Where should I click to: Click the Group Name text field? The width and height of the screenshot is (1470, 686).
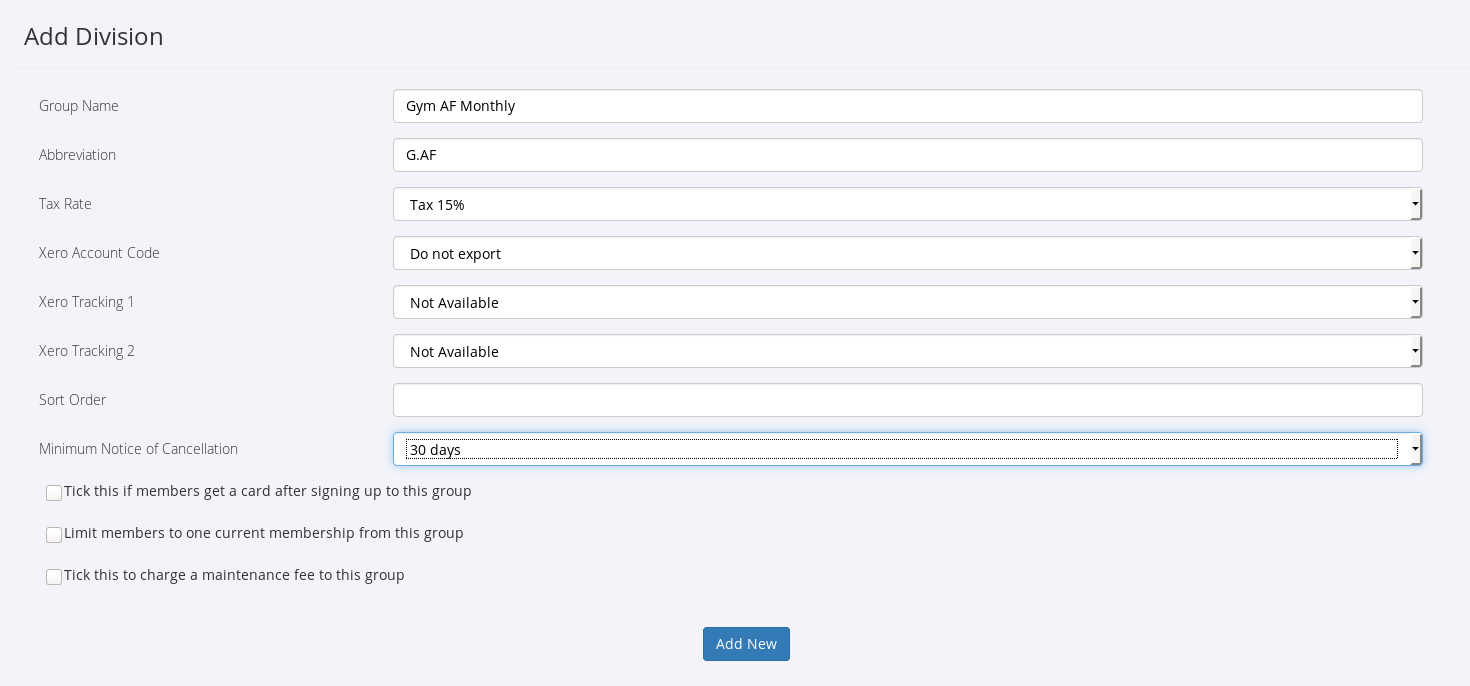pyautogui.click(x=907, y=106)
